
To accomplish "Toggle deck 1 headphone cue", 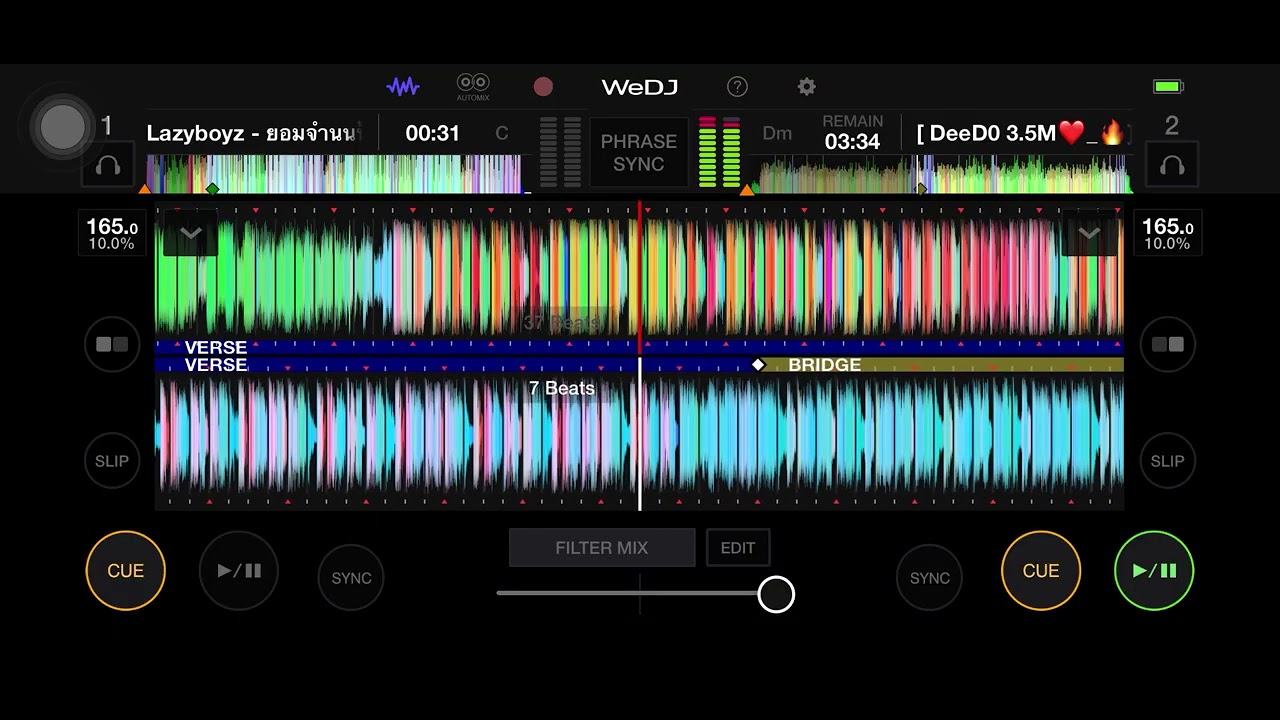I will tap(108, 166).
